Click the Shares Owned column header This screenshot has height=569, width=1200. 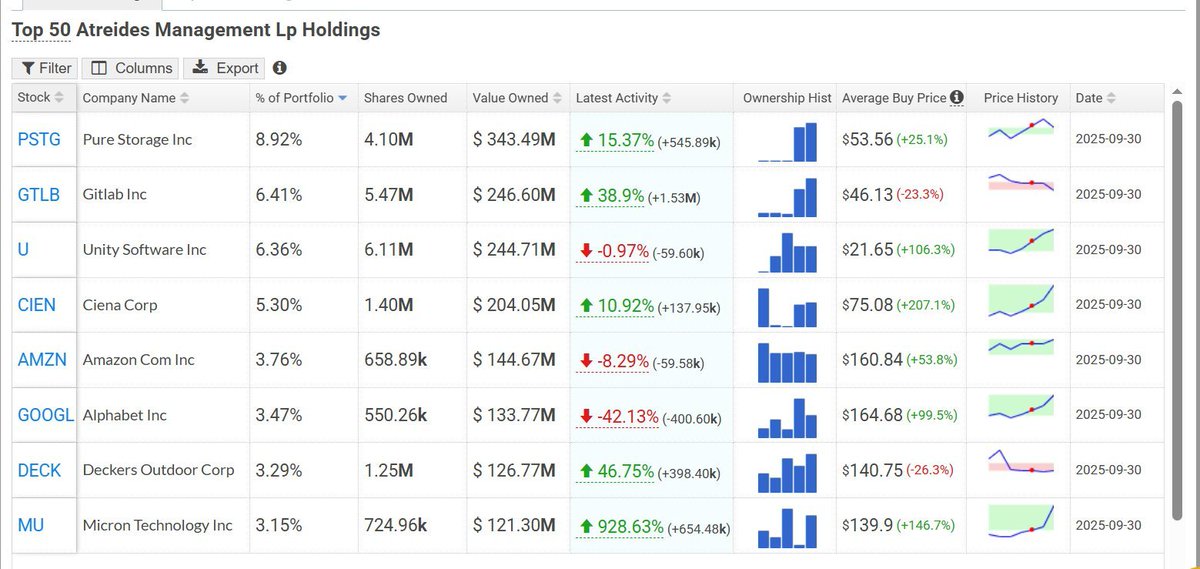[405, 97]
